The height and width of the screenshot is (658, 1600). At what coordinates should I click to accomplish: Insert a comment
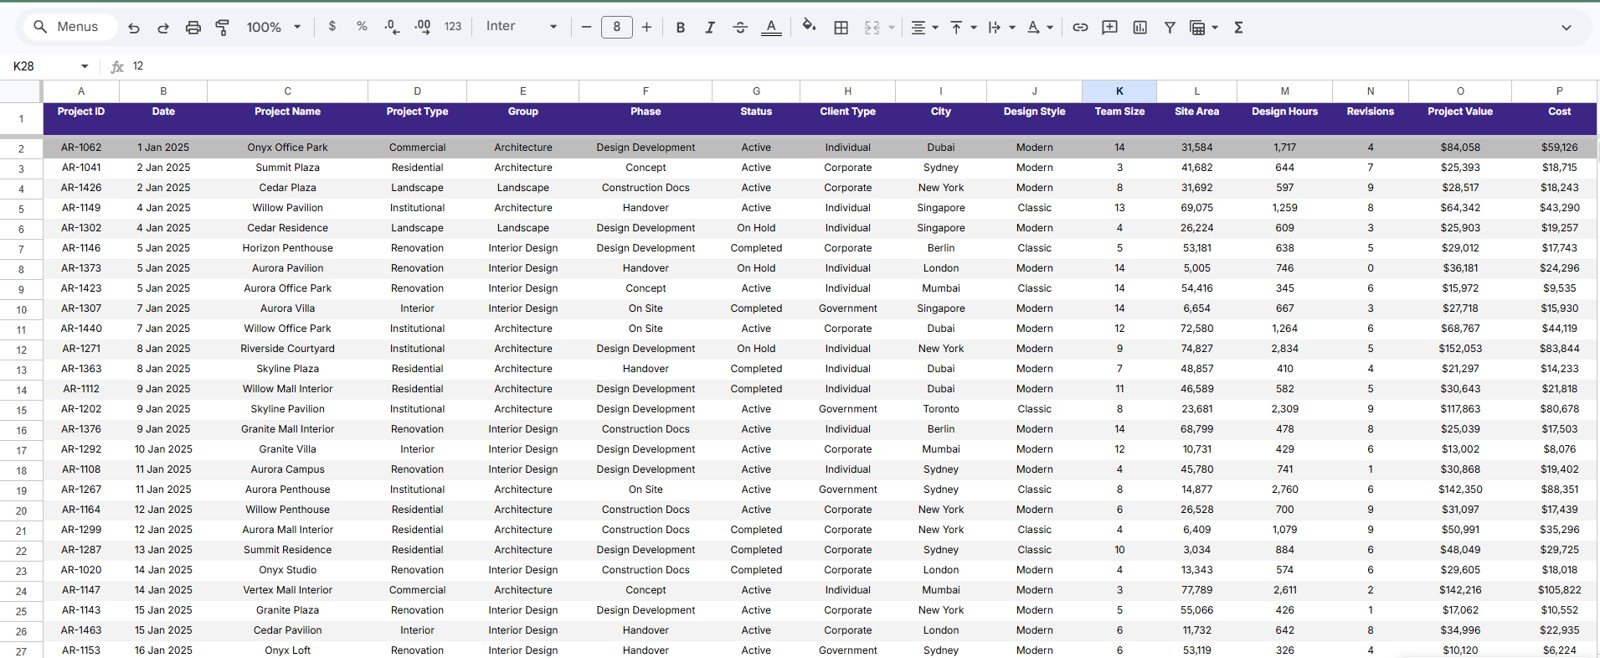(1110, 28)
